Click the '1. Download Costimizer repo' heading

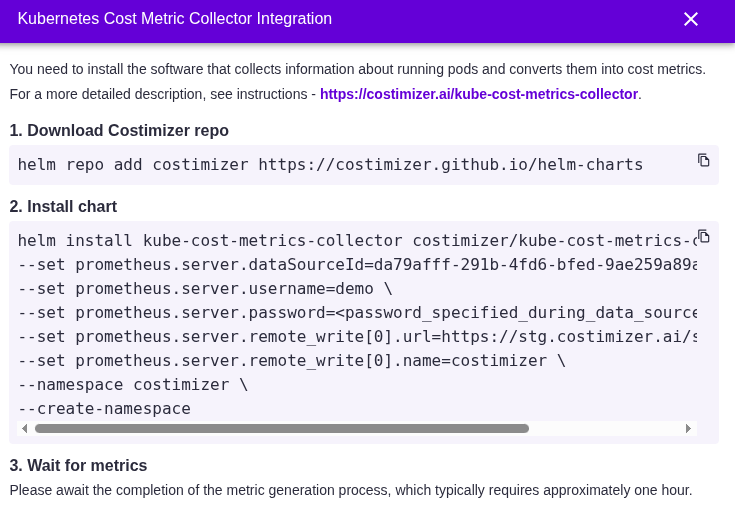pos(119,130)
